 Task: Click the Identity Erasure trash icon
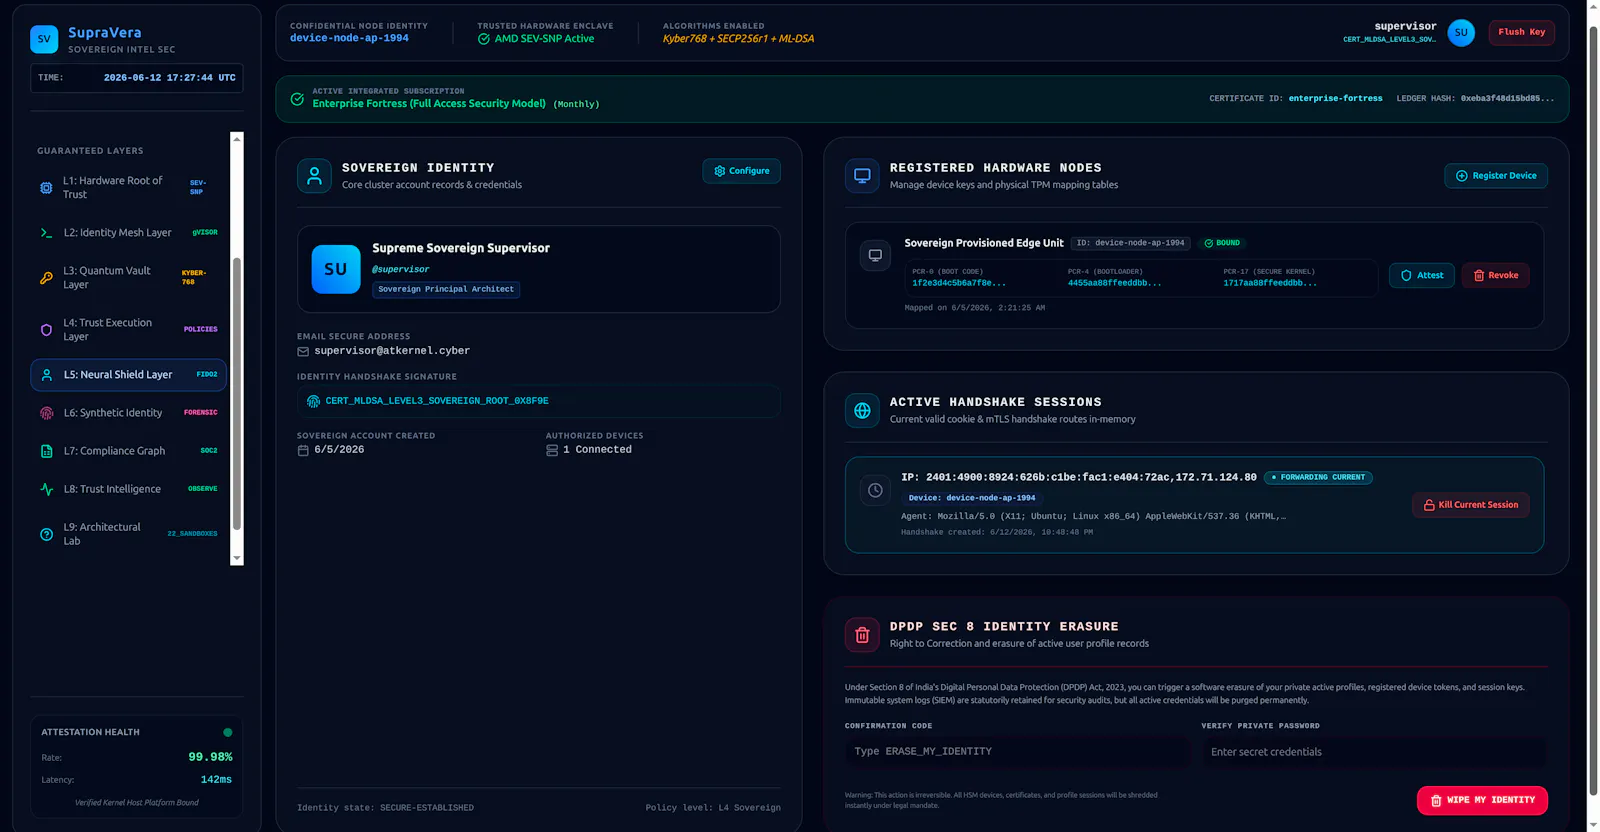(862, 635)
